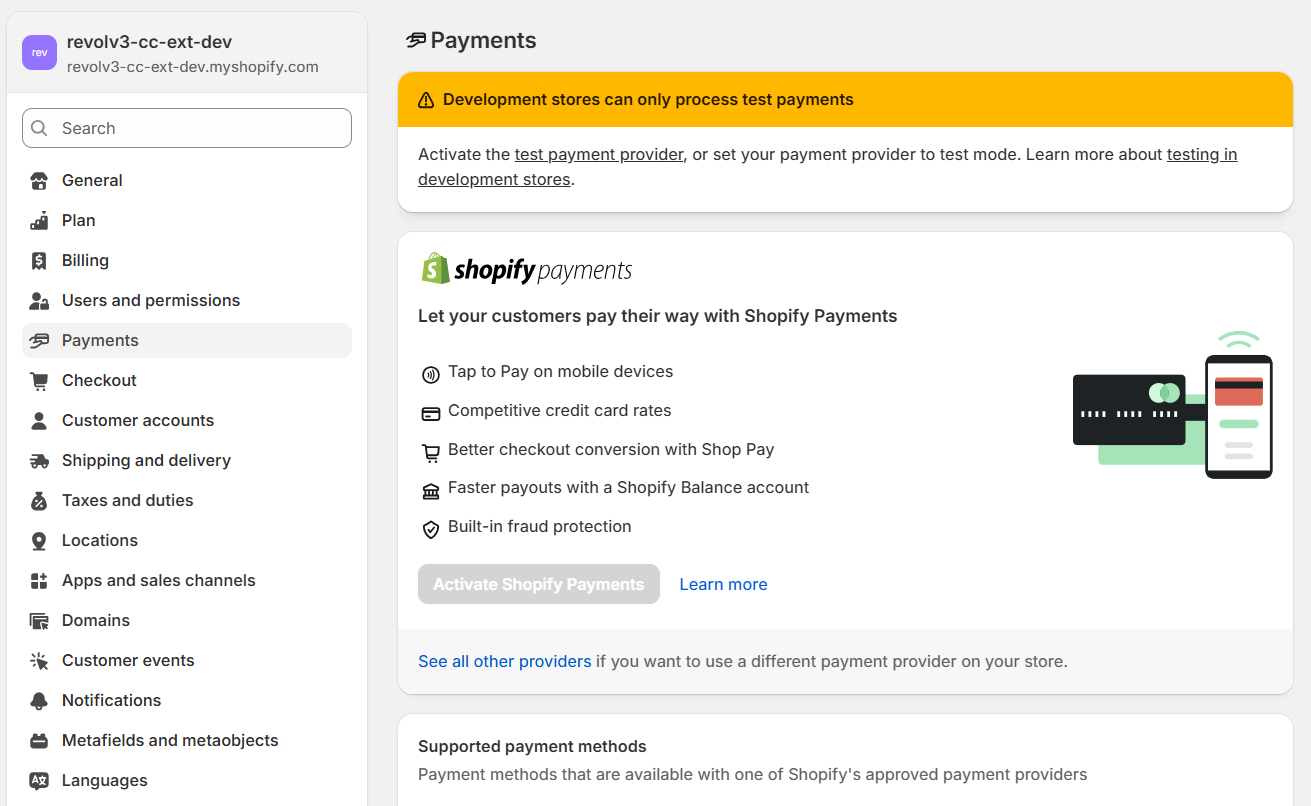Open the Domains settings section
This screenshot has width=1311, height=806.
pos(97,620)
